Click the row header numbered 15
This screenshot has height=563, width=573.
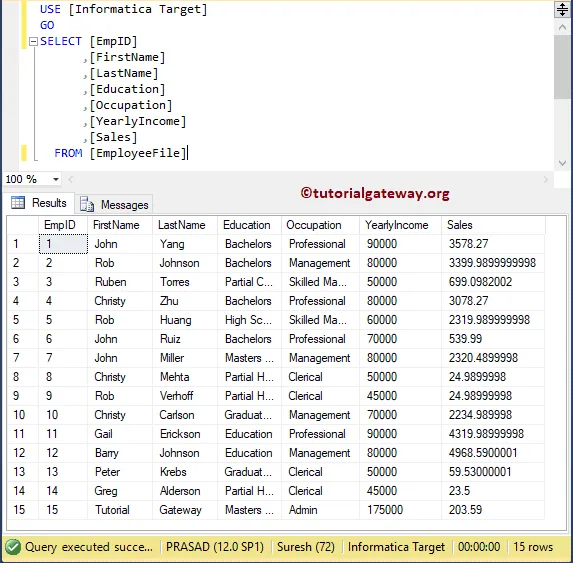coord(23,510)
